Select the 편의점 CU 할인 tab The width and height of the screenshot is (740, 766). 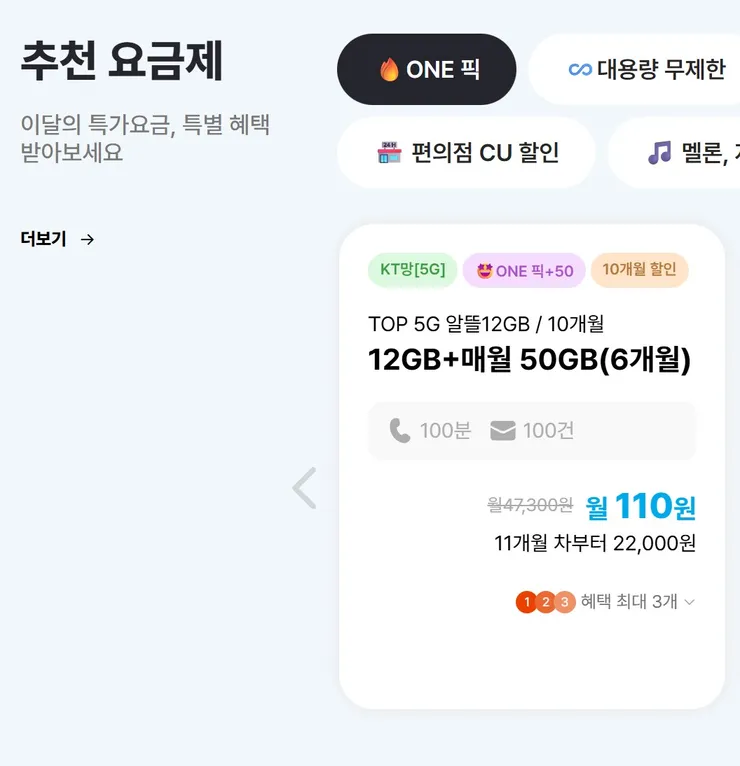point(467,153)
